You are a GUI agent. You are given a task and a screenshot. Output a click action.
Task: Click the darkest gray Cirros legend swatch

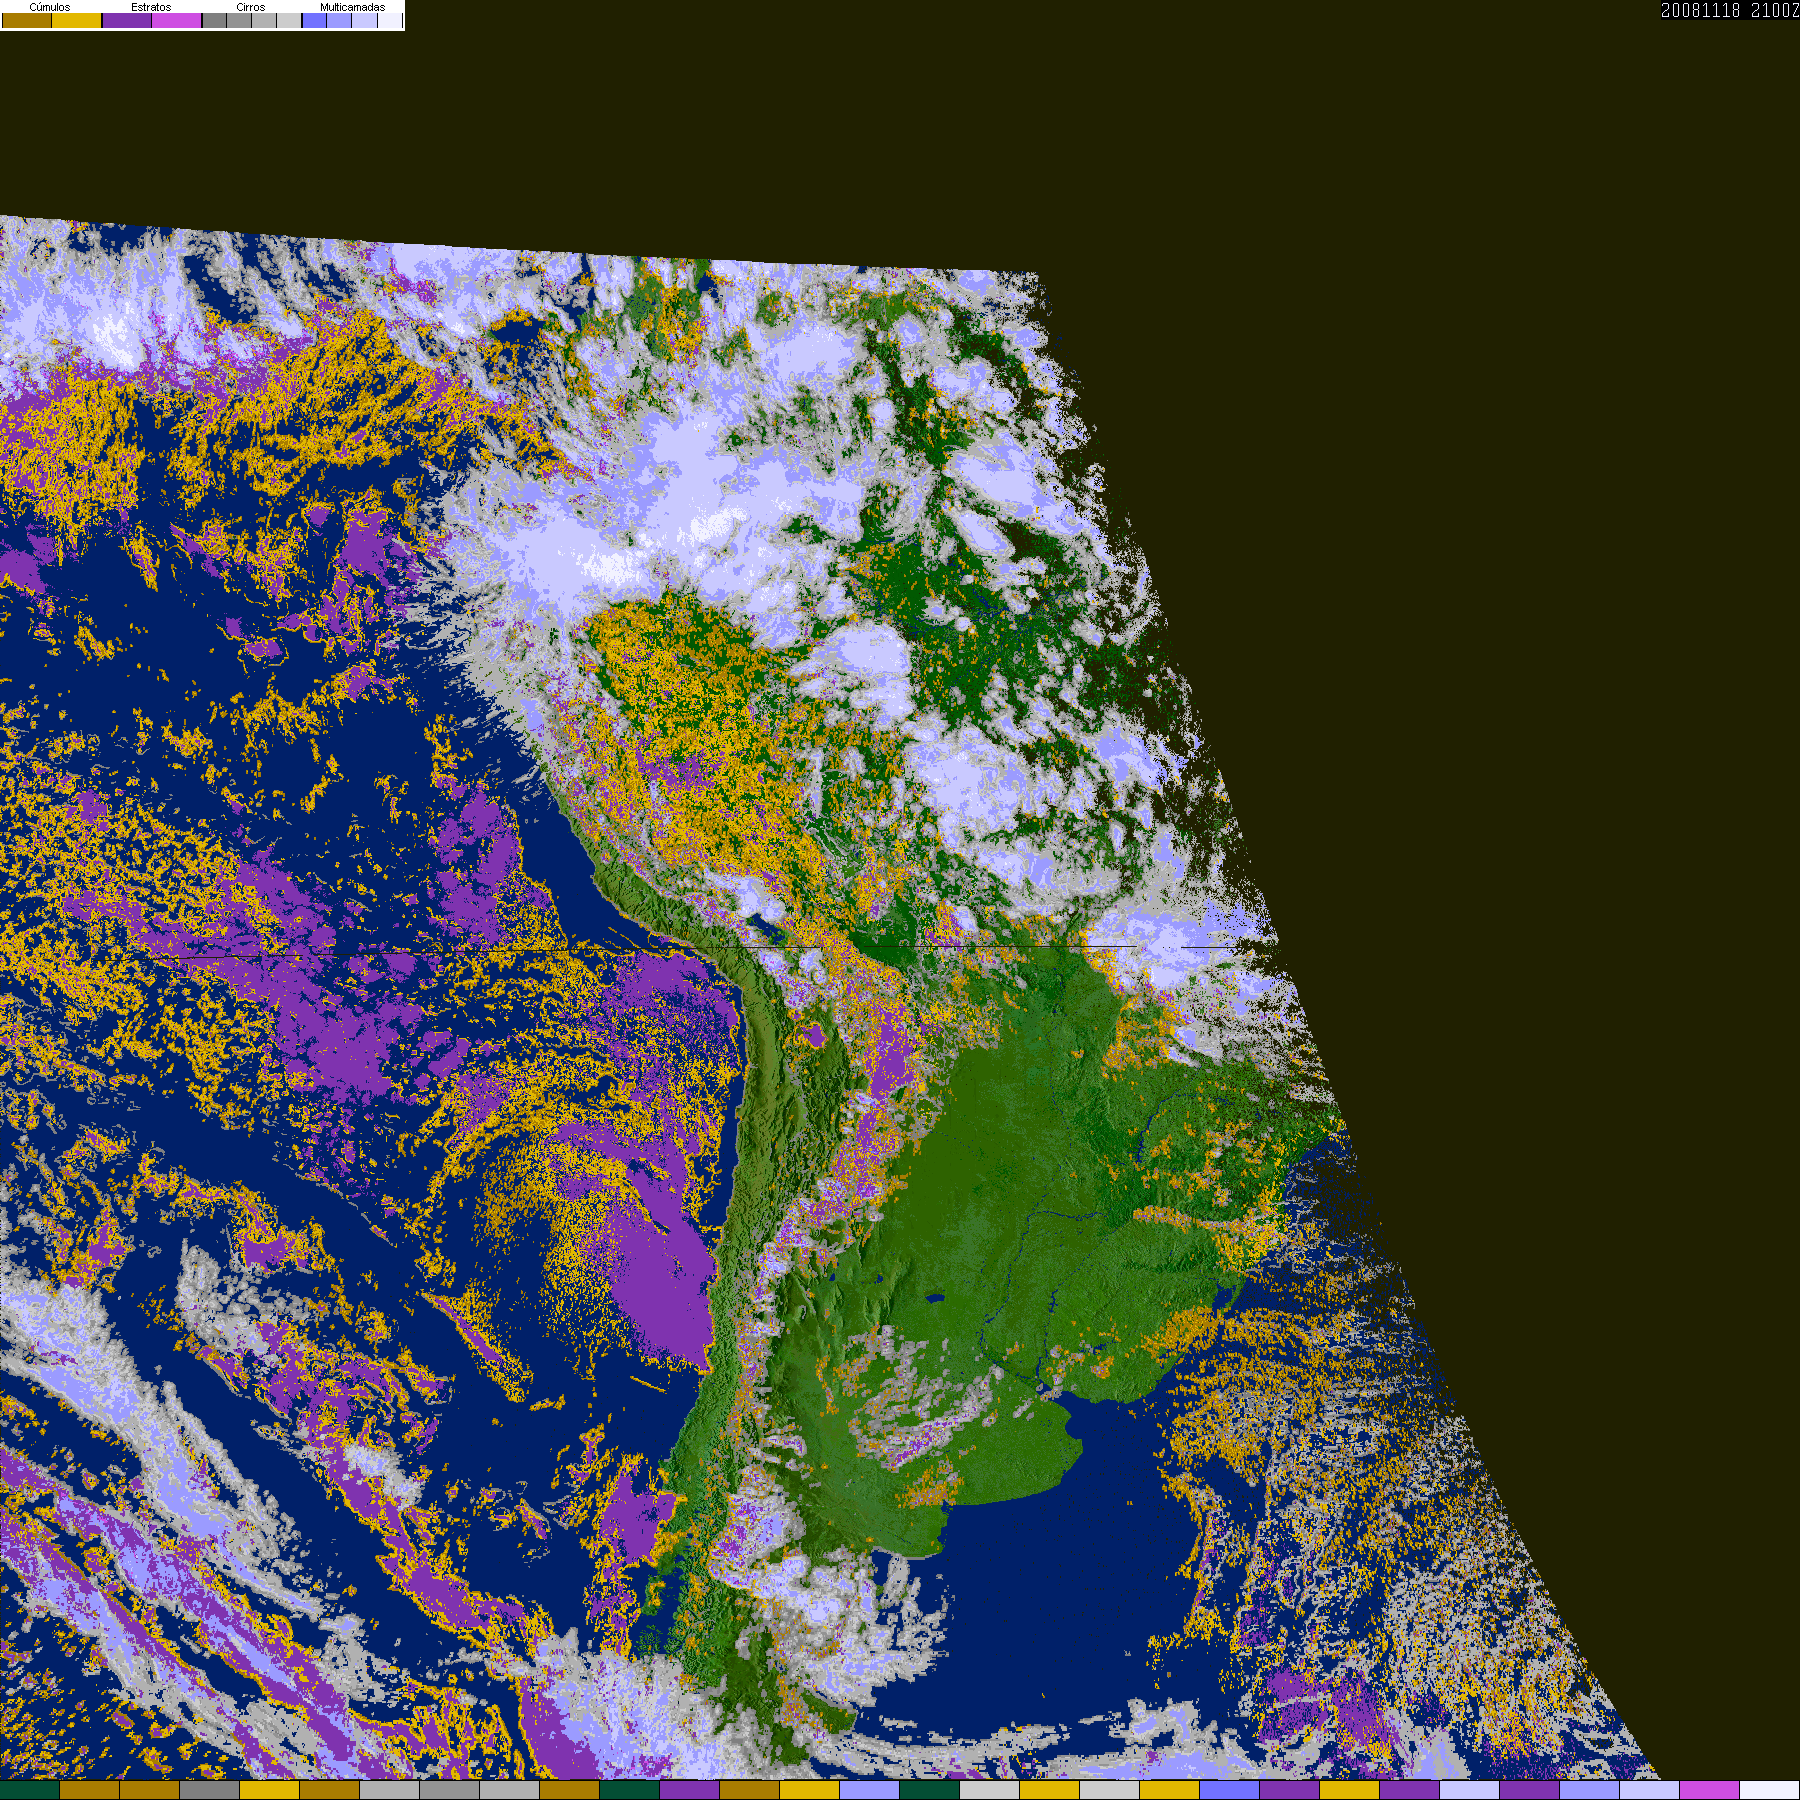[214, 21]
